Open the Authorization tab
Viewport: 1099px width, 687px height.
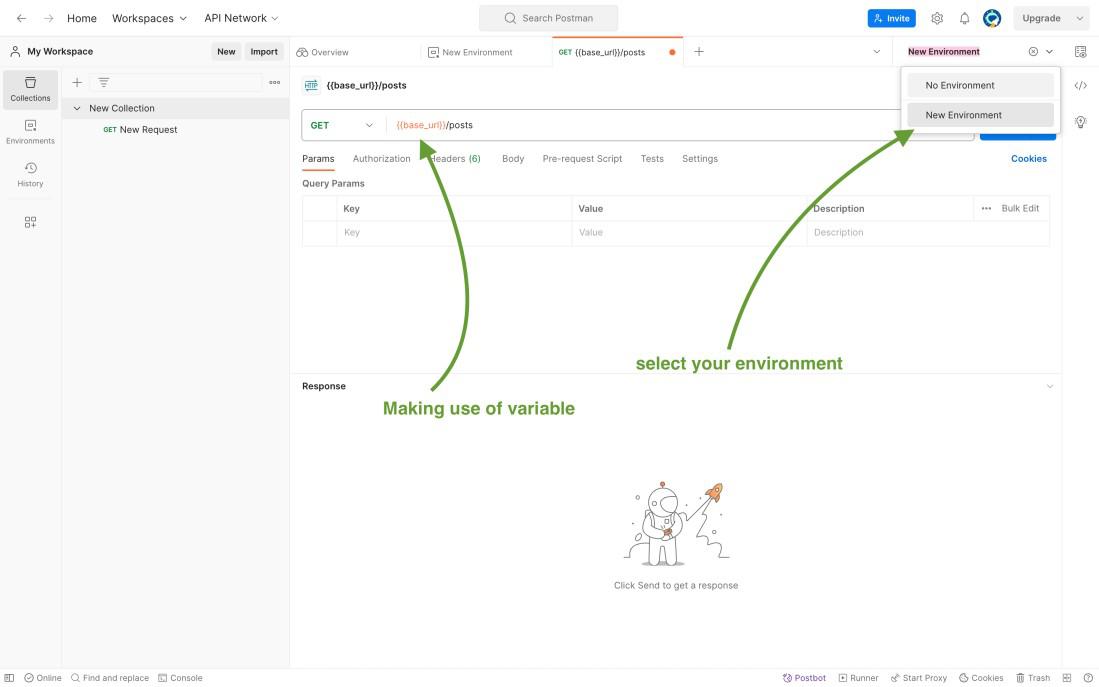tap(381, 159)
